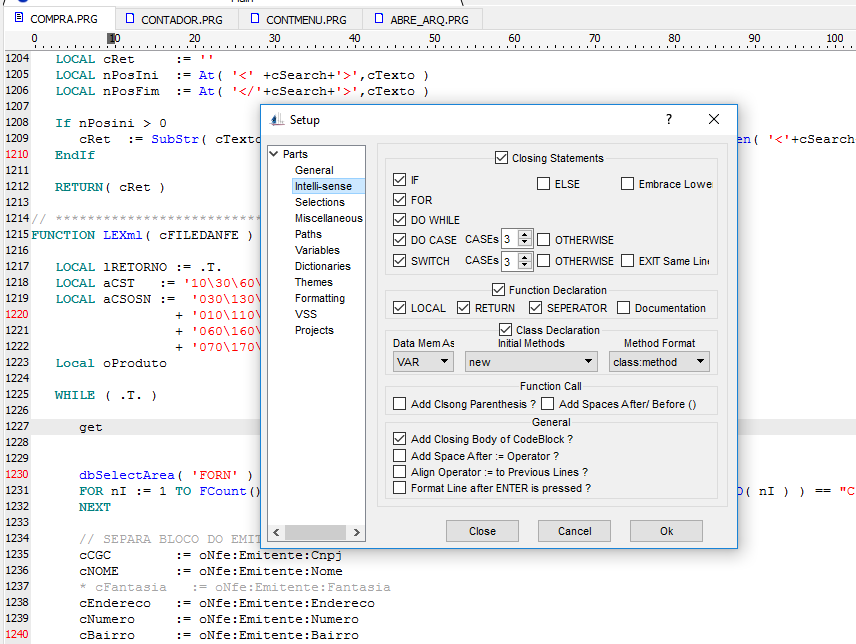Open the Data Mem As VAR dropdown
856x644 pixels.
[x=423, y=362]
